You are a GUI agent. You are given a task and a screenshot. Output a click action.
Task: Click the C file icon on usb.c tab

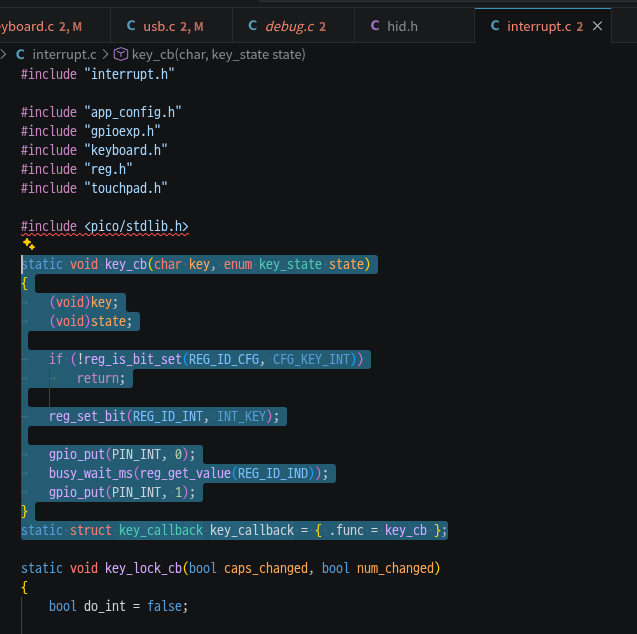(131, 26)
